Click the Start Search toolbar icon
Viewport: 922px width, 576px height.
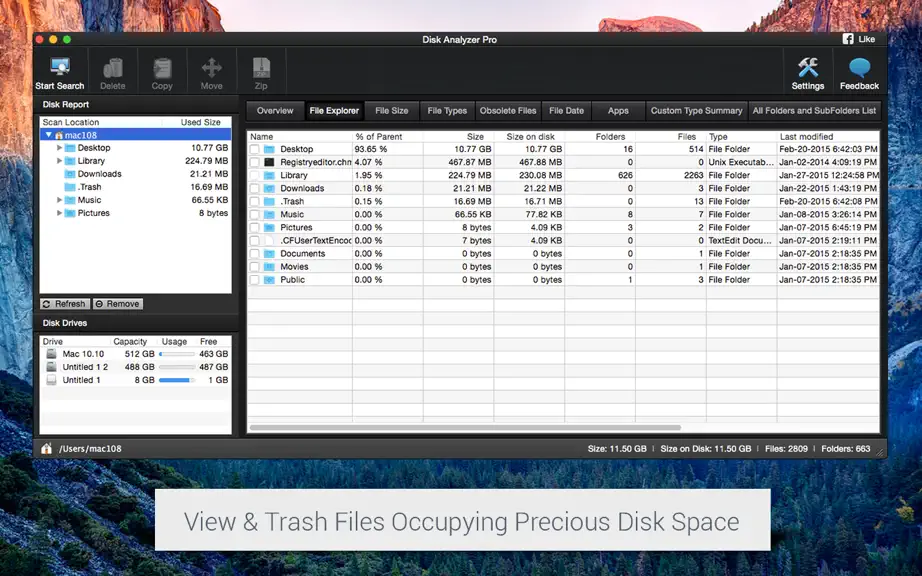(59, 67)
